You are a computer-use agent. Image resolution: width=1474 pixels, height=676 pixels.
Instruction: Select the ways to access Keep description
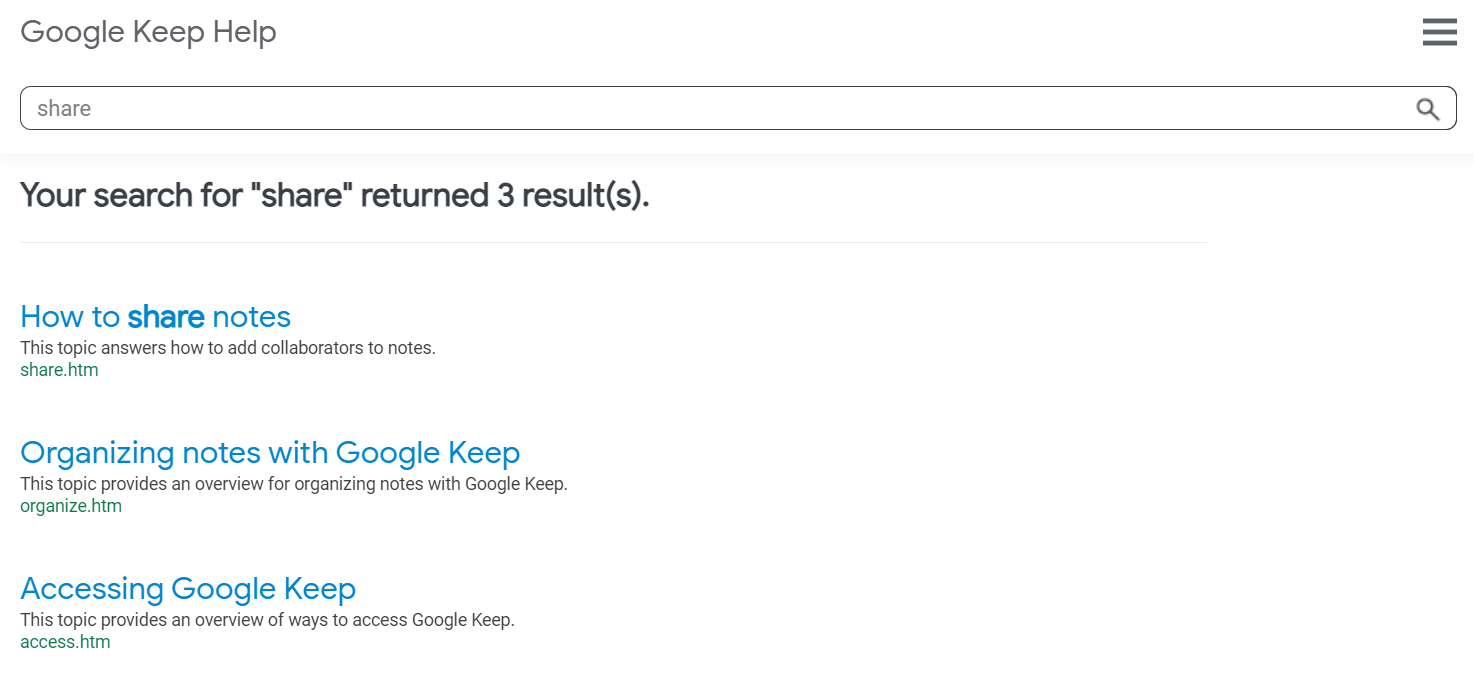[x=267, y=620]
